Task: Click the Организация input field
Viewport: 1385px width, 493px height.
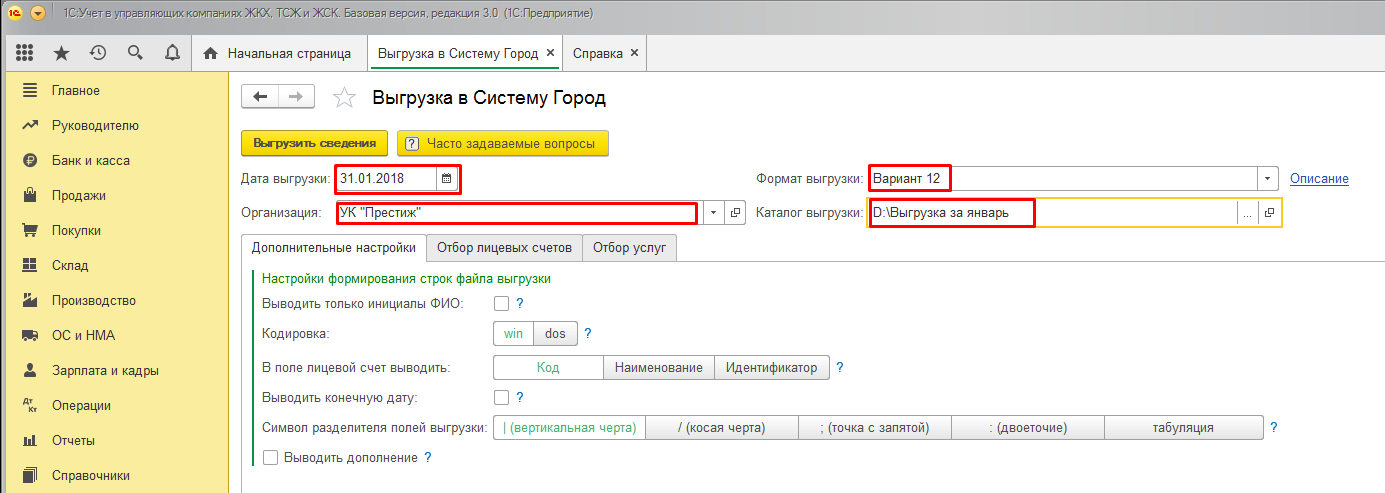Action: click(x=517, y=213)
